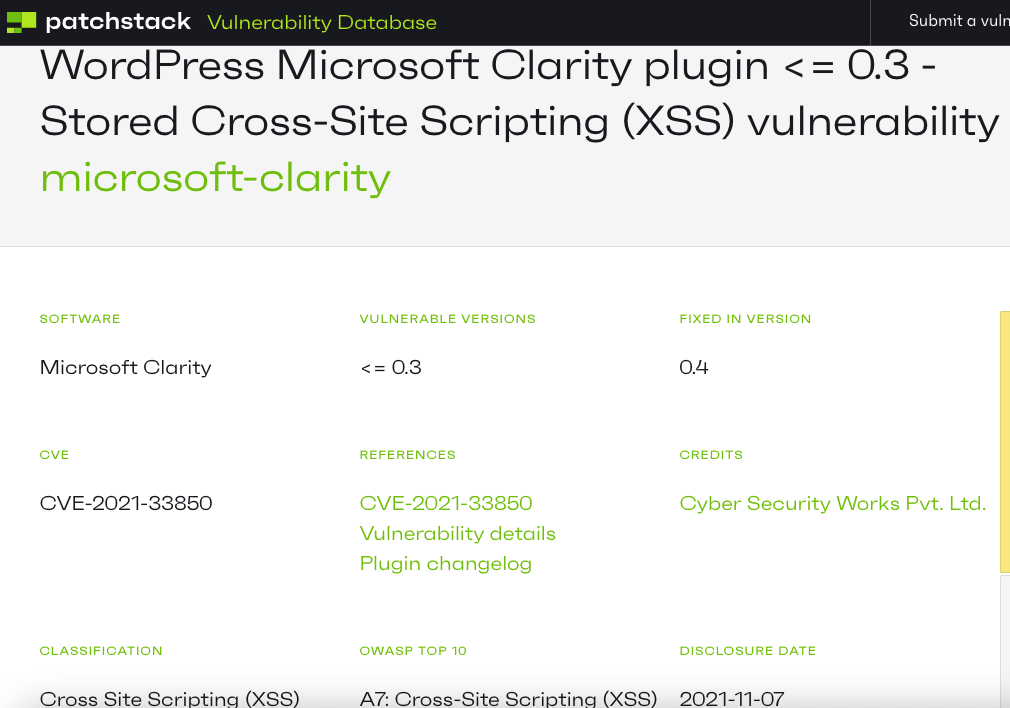Viewport: 1010px width, 708px height.
Task: Click the CREDITS section label
Action: (x=711, y=455)
